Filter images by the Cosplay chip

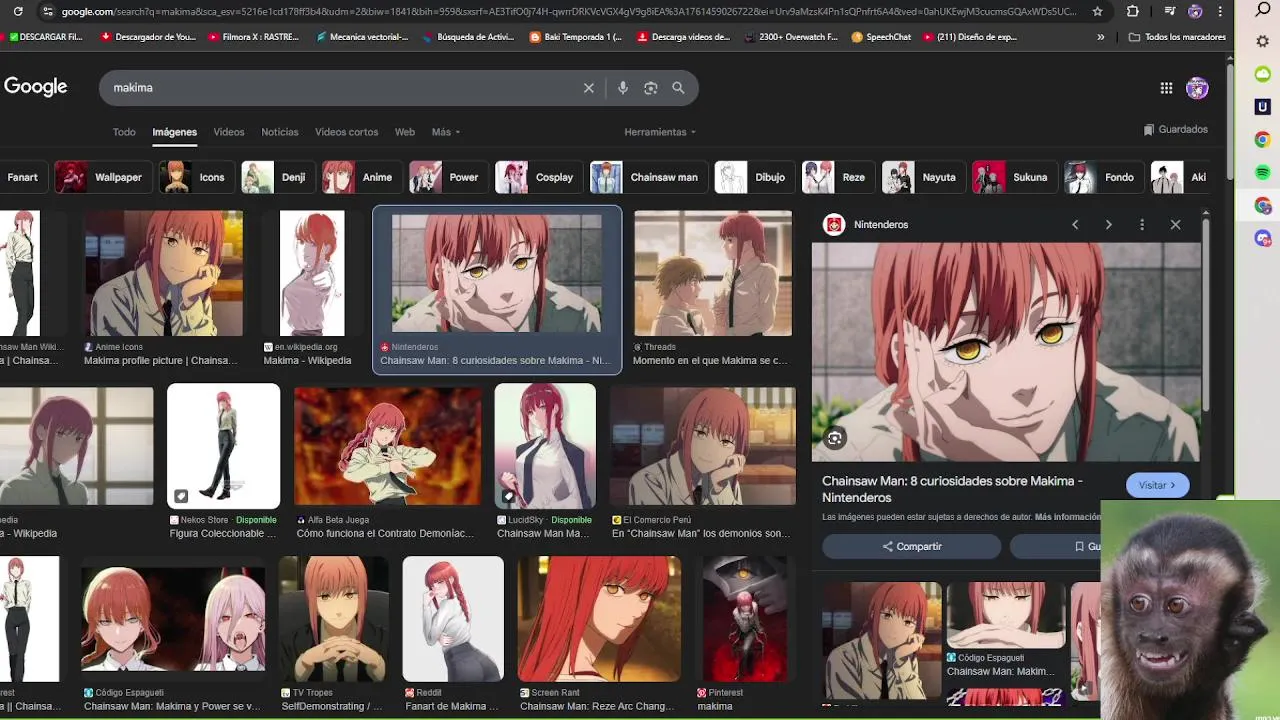coord(537,177)
